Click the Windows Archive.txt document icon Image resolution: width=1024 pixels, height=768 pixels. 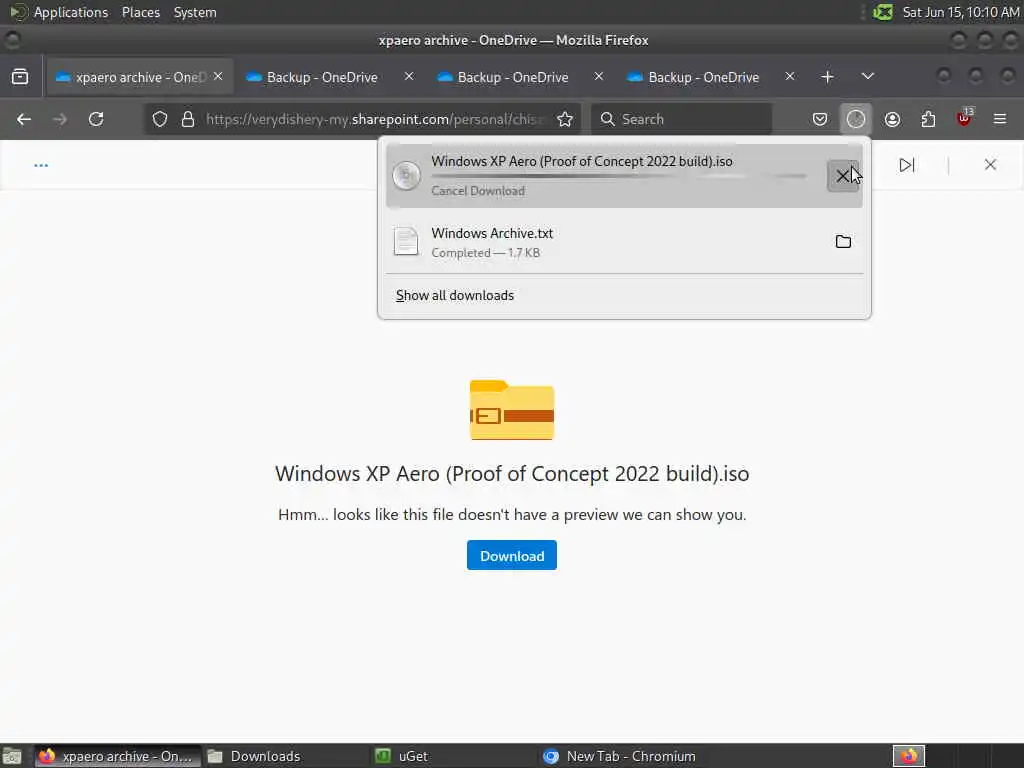tap(406, 242)
